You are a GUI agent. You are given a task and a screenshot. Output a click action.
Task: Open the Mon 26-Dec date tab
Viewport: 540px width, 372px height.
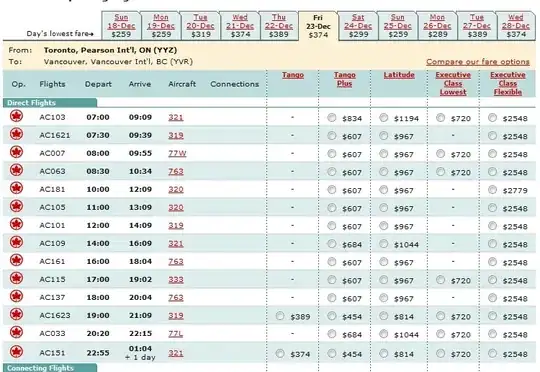[x=437, y=26]
